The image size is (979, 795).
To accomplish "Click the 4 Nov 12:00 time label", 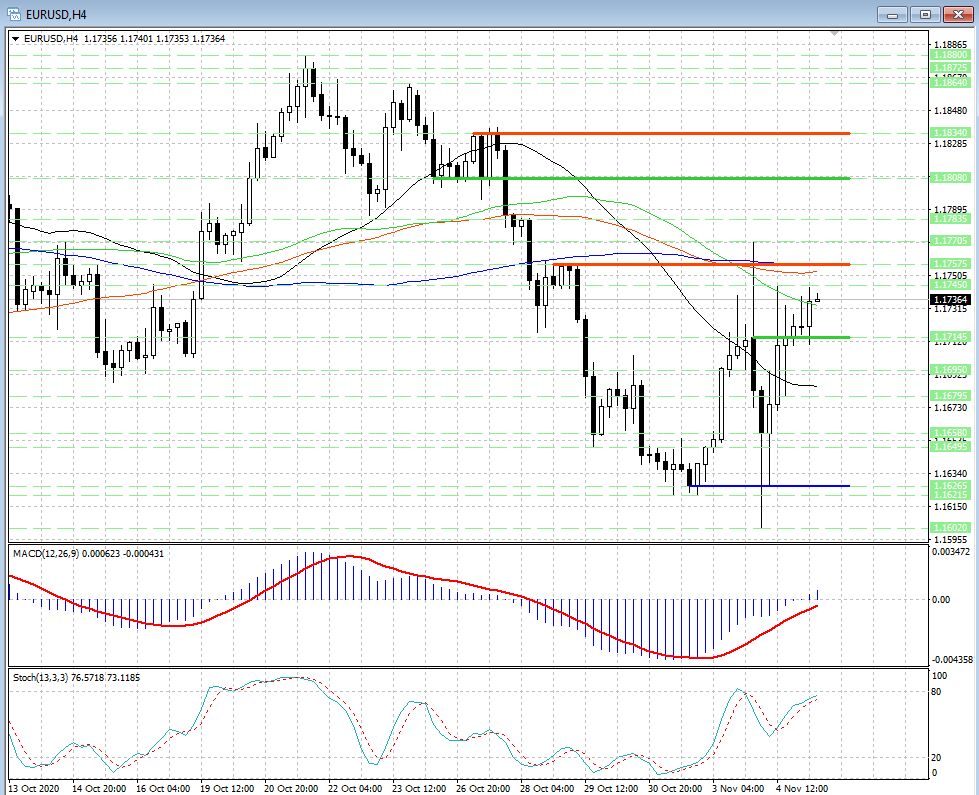I will (802, 788).
